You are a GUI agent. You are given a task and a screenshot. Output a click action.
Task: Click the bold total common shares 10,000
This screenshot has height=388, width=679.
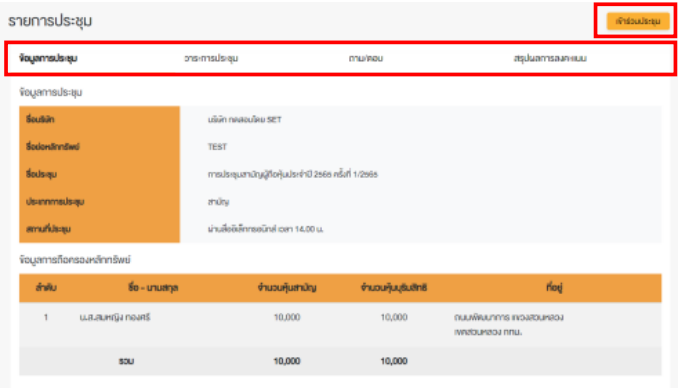[x=287, y=361]
